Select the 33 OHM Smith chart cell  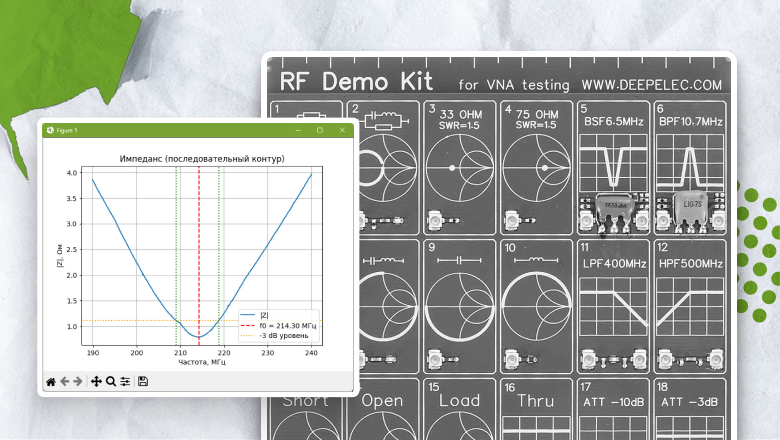[x=457, y=165]
